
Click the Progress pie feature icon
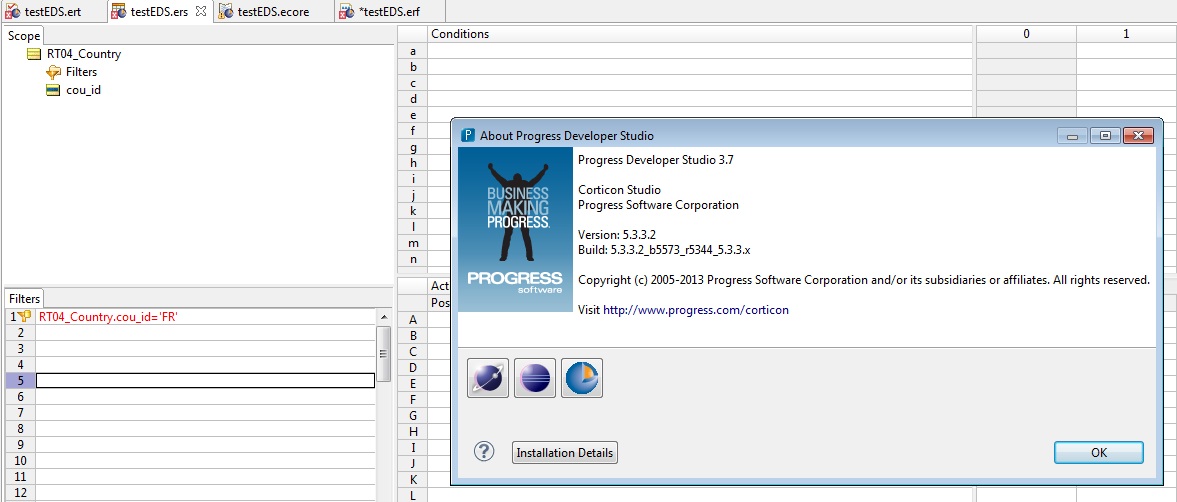point(582,377)
